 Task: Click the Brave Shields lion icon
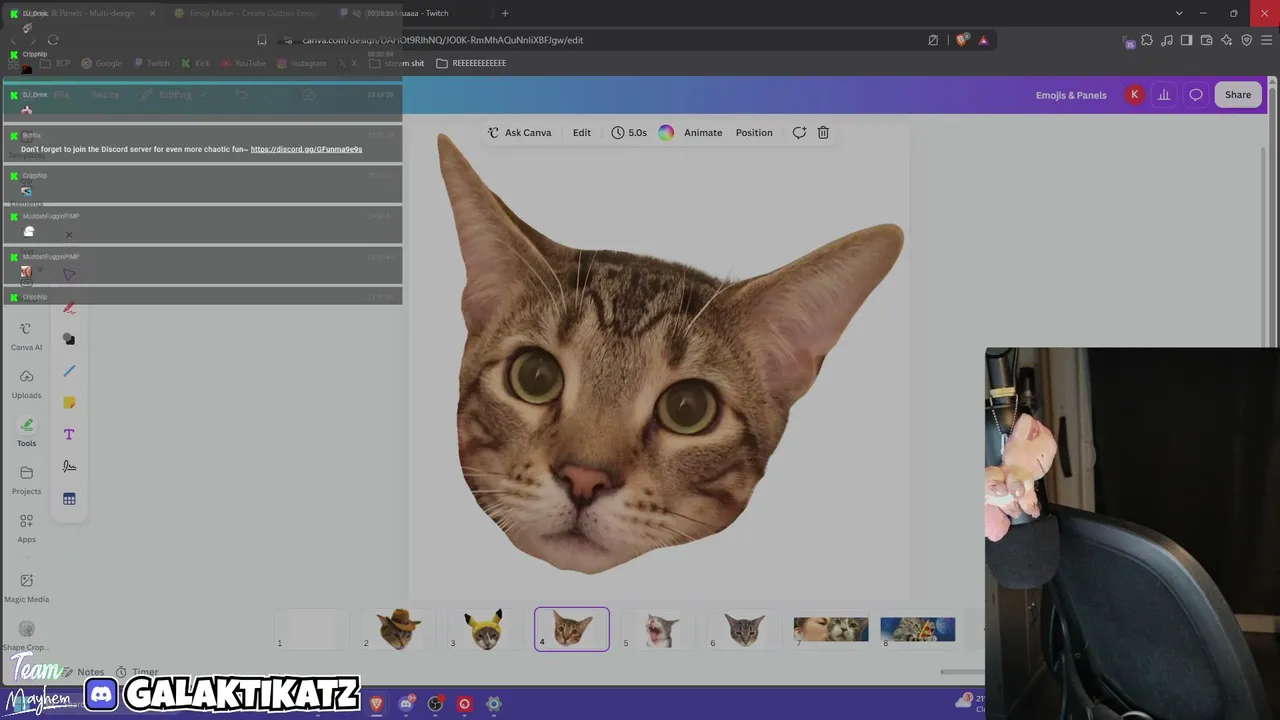point(962,40)
